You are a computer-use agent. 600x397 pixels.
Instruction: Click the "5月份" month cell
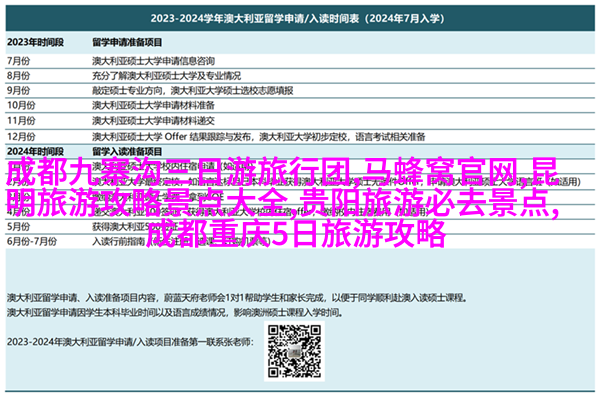click(x=18, y=227)
